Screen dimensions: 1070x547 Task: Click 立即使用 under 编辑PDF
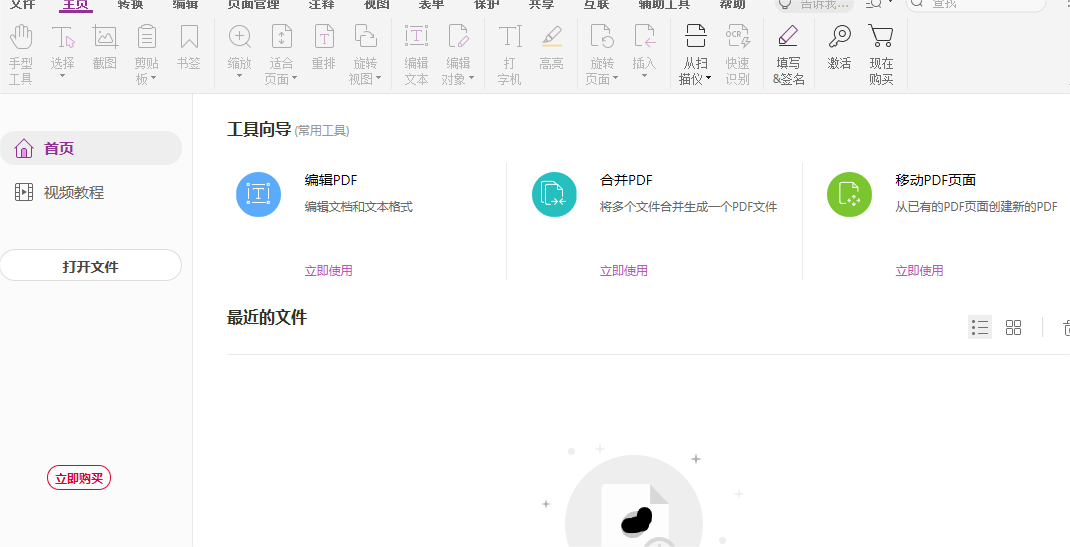click(x=328, y=271)
